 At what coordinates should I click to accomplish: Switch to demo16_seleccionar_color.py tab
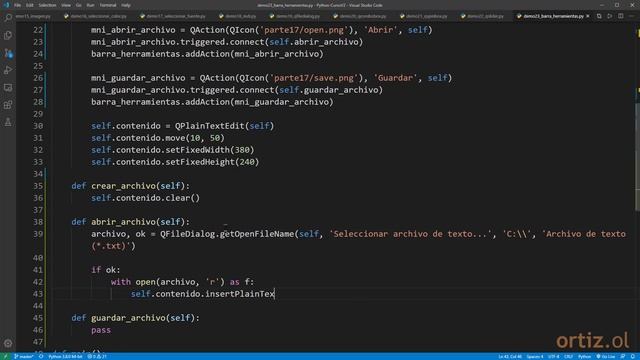tap(96, 16)
